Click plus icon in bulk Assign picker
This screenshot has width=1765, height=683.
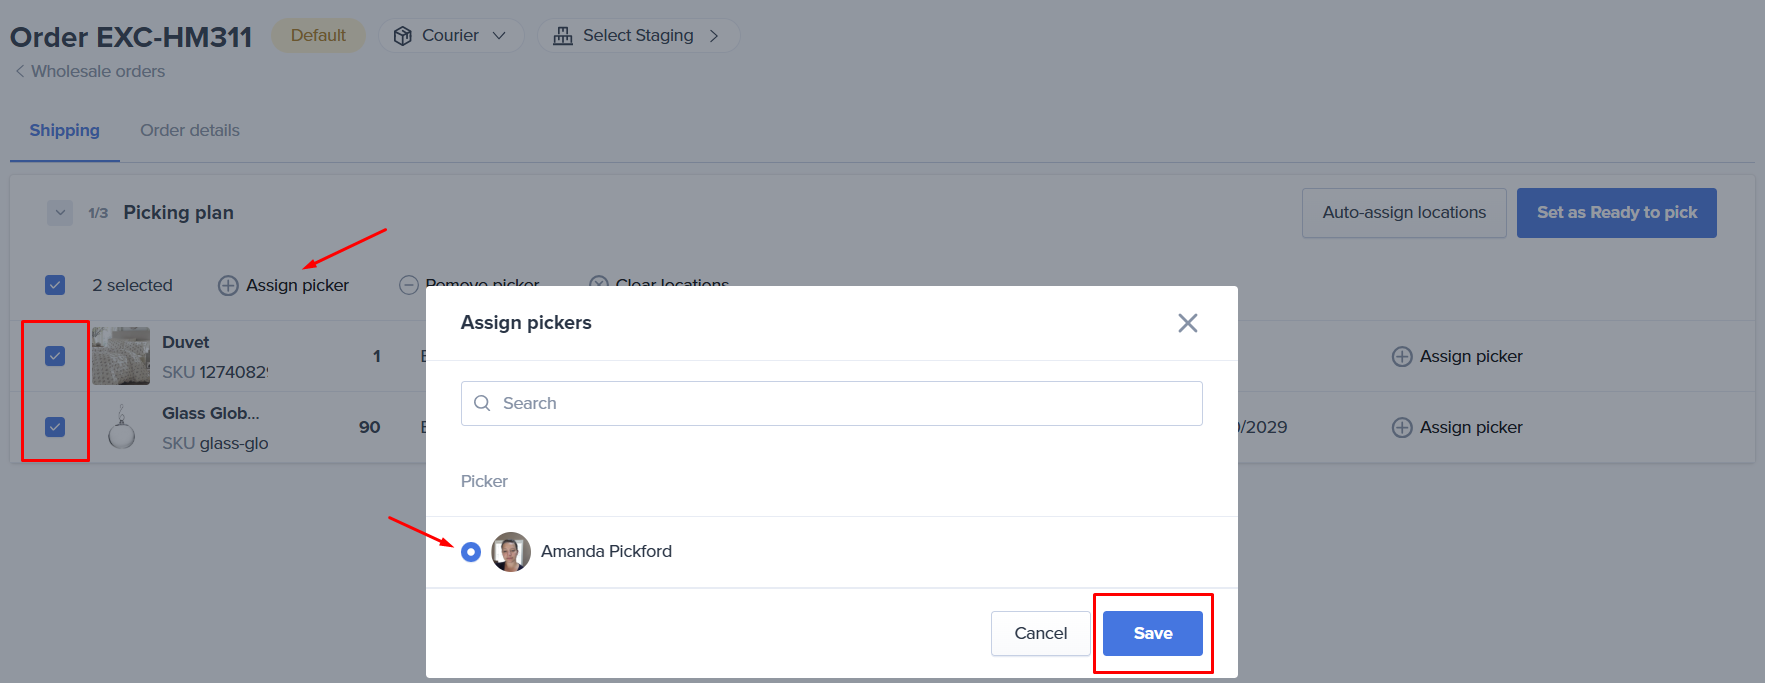(228, 286)
